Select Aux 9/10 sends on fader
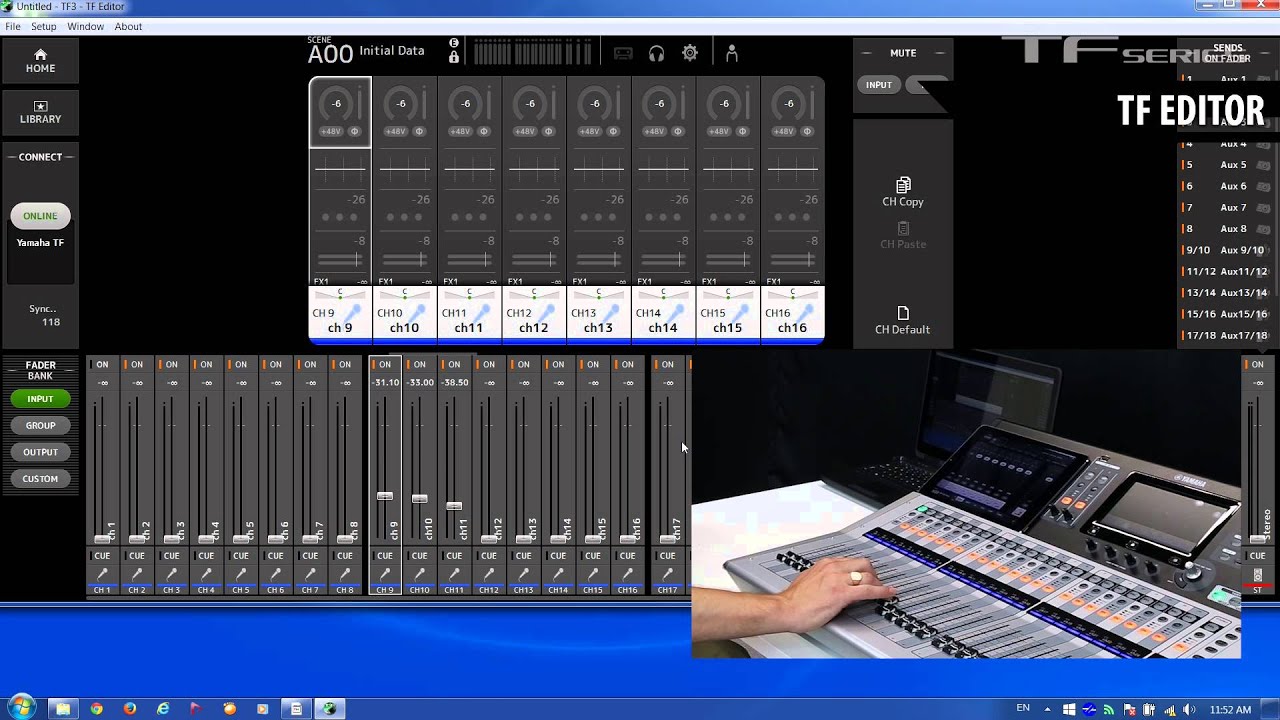The height and width of the screenshot is (720, 1280). pos(1227,250)
